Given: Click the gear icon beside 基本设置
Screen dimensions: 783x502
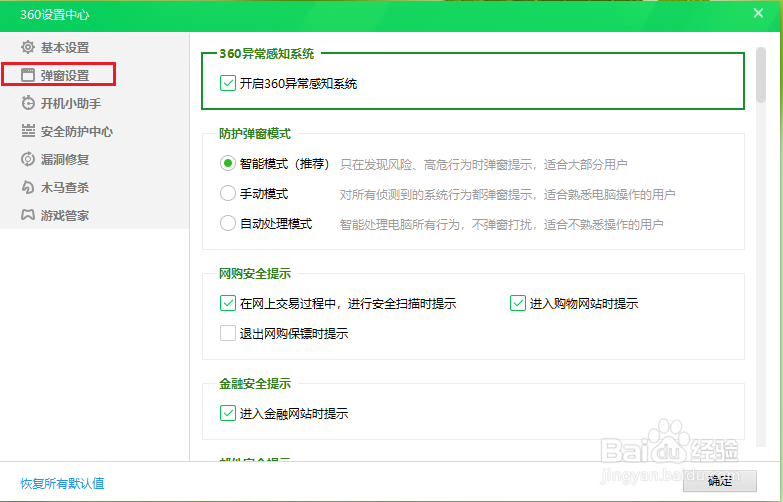Looking at the screenshot, I should click(x=27, y=47).
